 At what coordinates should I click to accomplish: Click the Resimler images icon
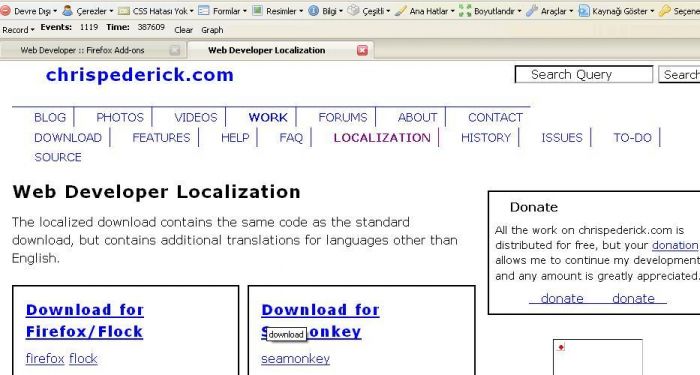(258, 10)
